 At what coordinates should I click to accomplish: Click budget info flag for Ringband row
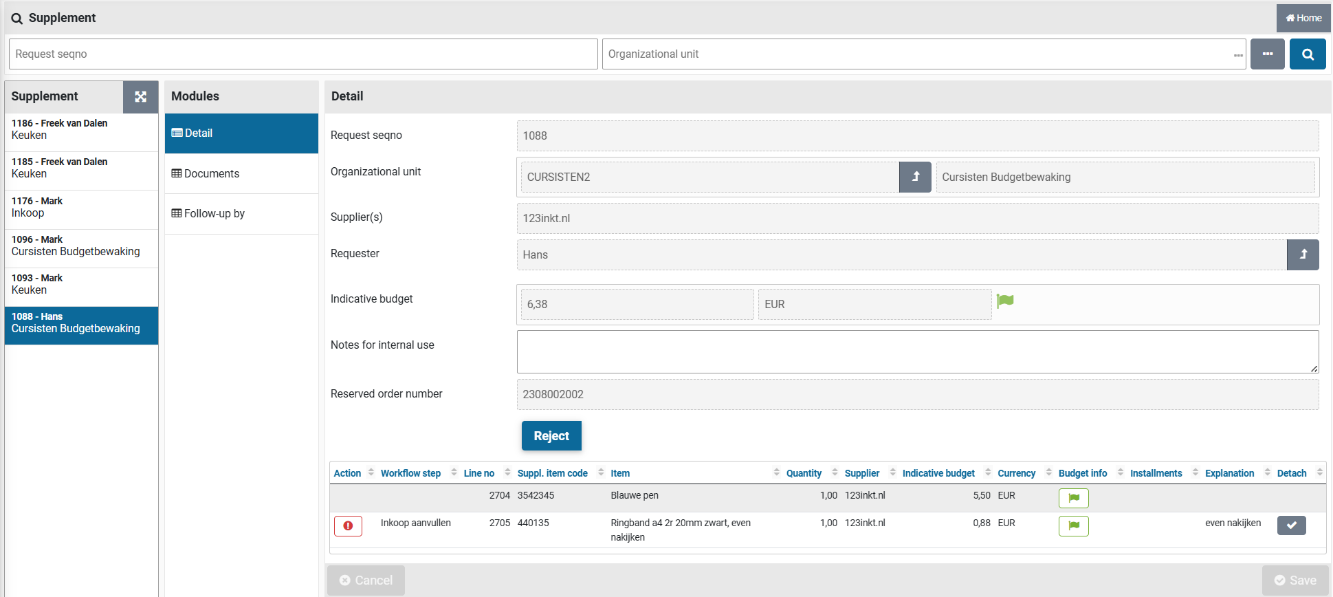coord(1073,526)
